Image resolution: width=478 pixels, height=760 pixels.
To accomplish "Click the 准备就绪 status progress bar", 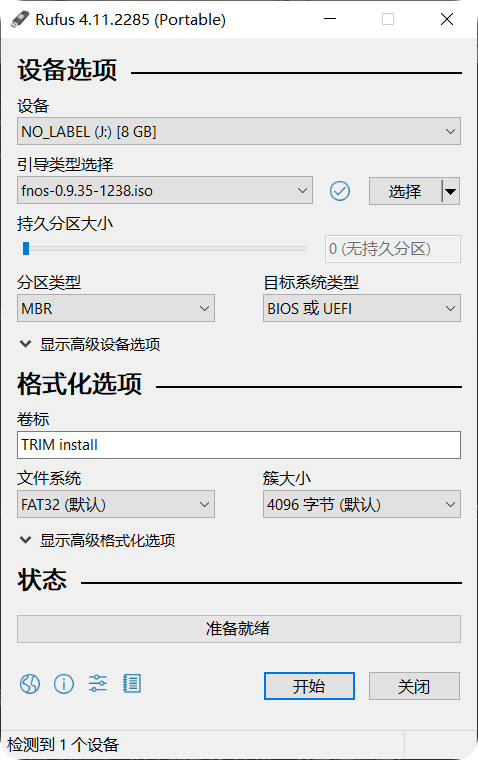I will click(x=239, y=629).
